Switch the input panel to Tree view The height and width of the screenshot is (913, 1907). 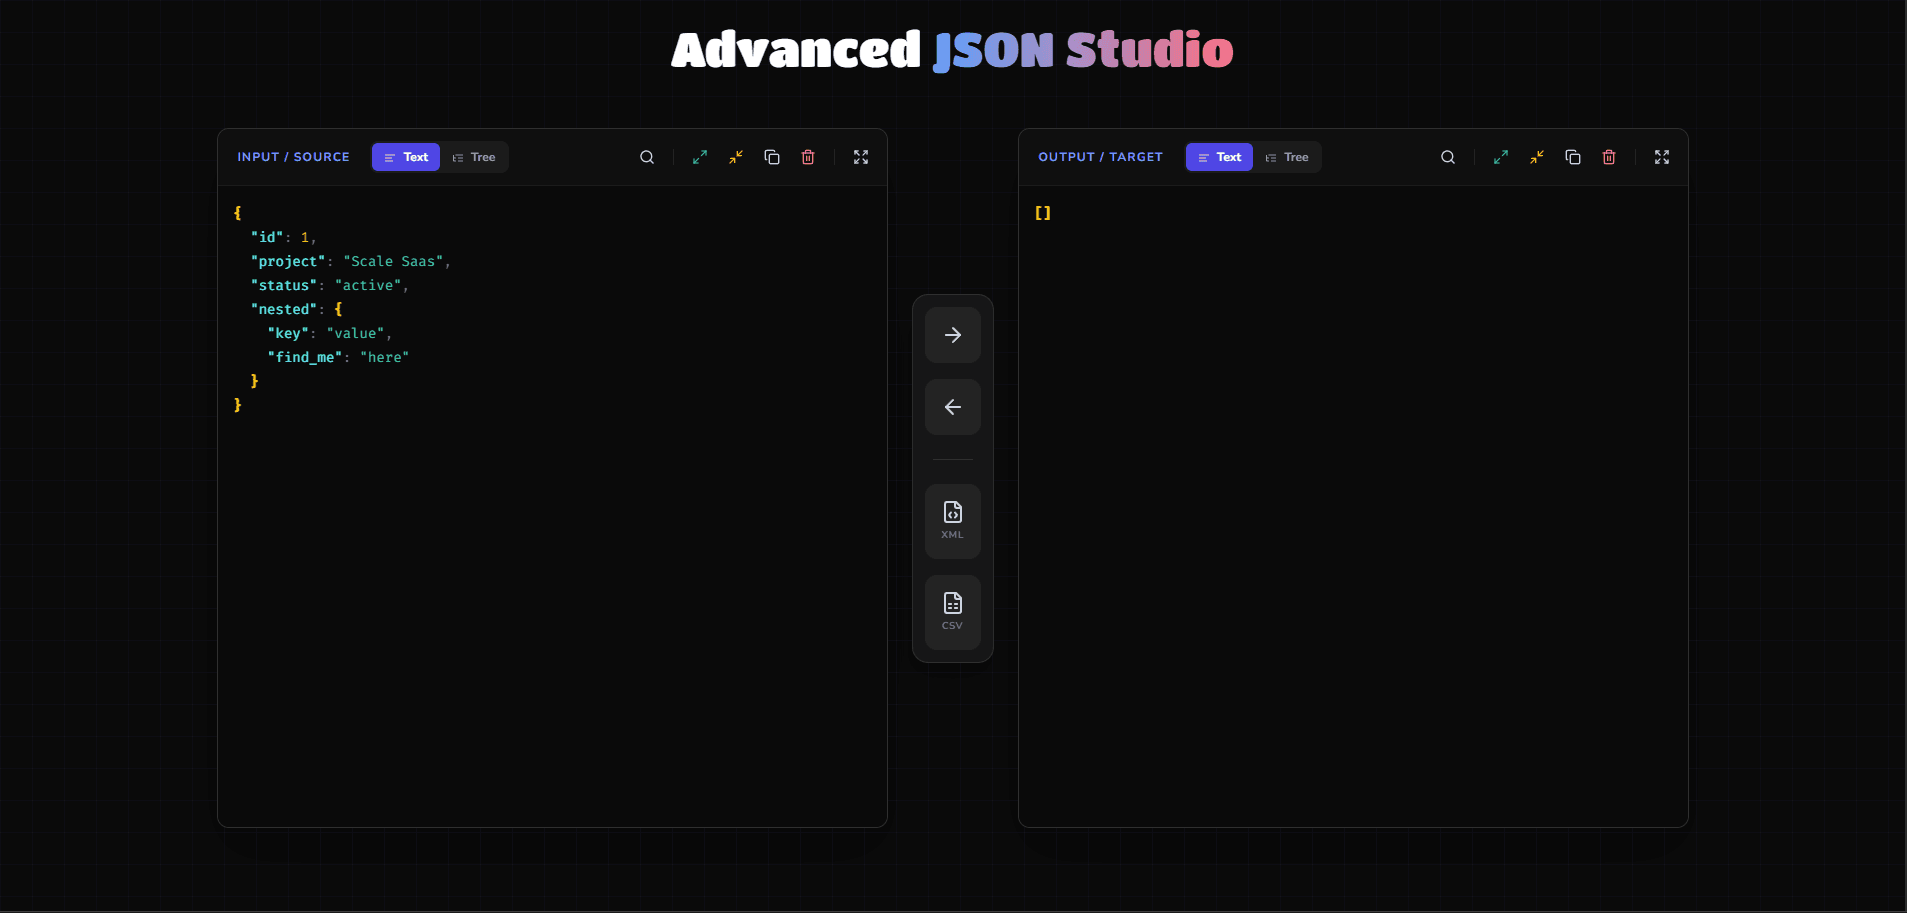coord(476,157)
